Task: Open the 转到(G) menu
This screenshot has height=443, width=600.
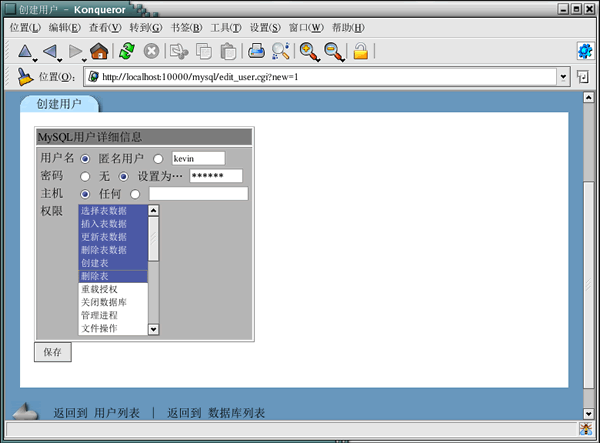Action: coord(146,28)
